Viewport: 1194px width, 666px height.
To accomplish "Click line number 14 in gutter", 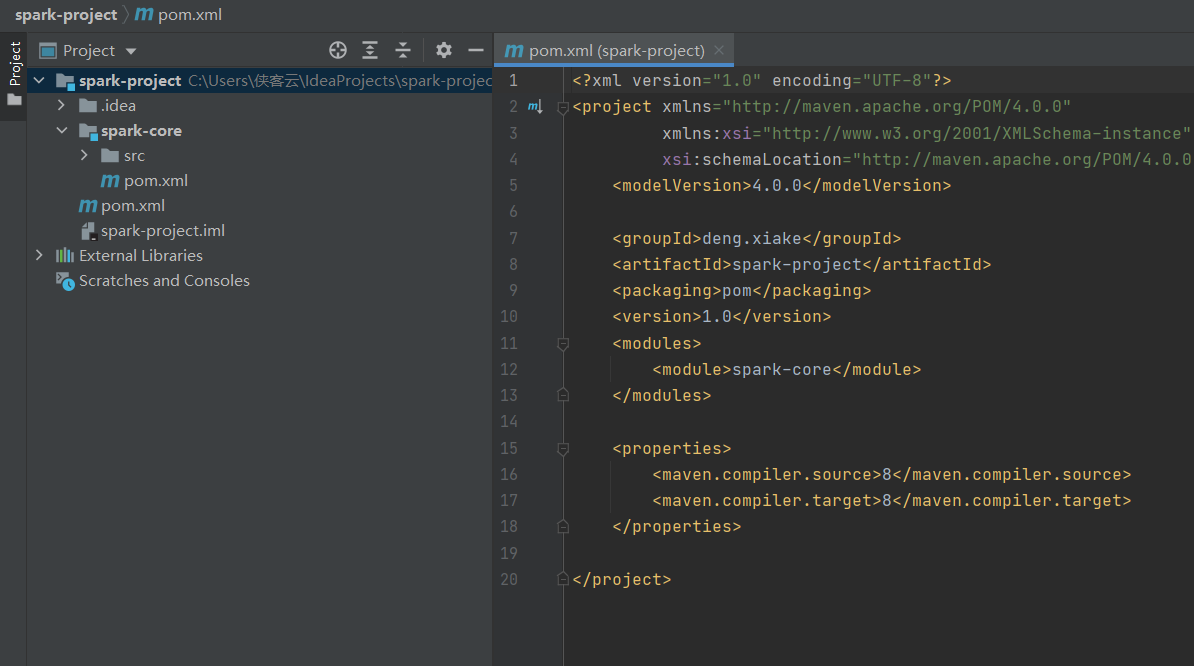I will (509, 422).
